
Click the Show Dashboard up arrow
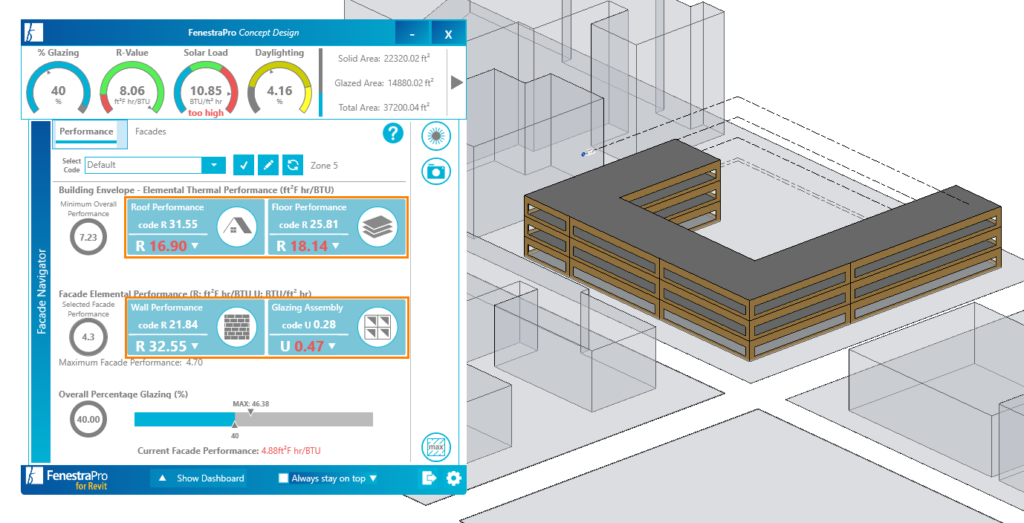click(x=163, y=478)
